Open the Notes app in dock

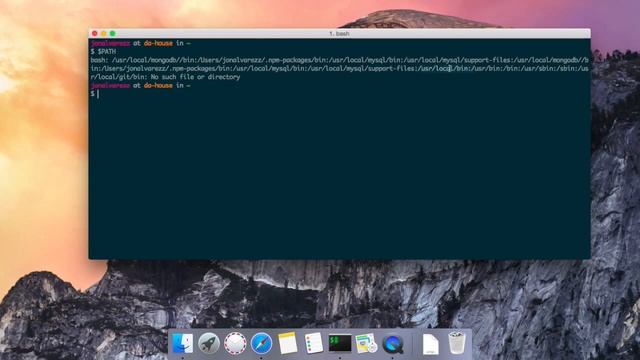pos(288,343)
